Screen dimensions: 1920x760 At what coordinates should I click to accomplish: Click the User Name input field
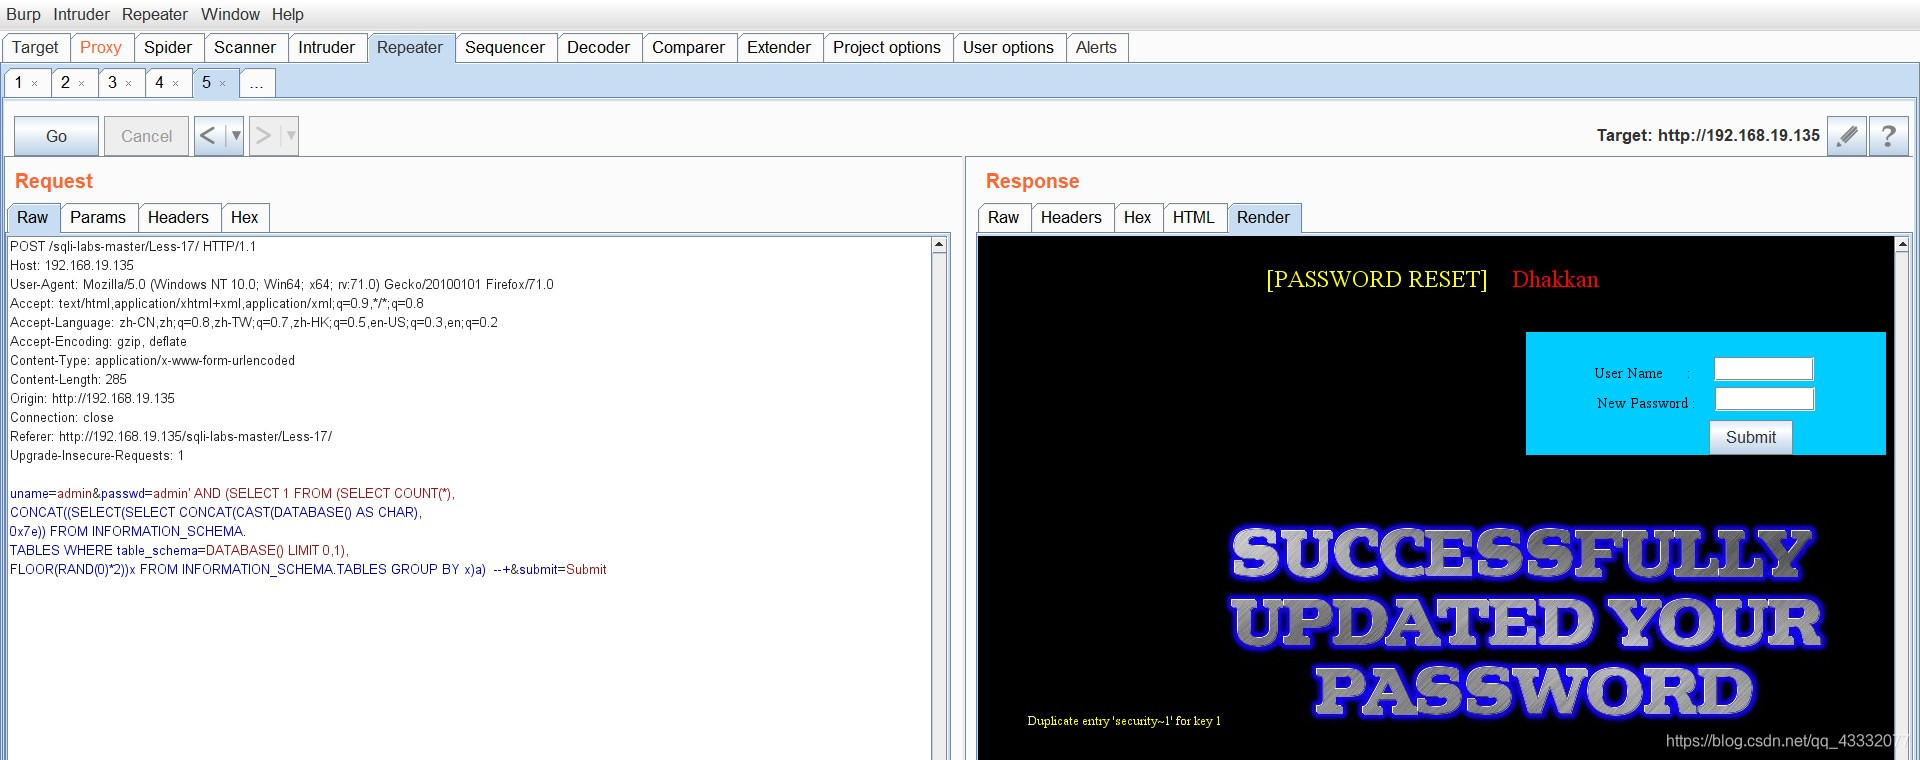[1764, 369]
